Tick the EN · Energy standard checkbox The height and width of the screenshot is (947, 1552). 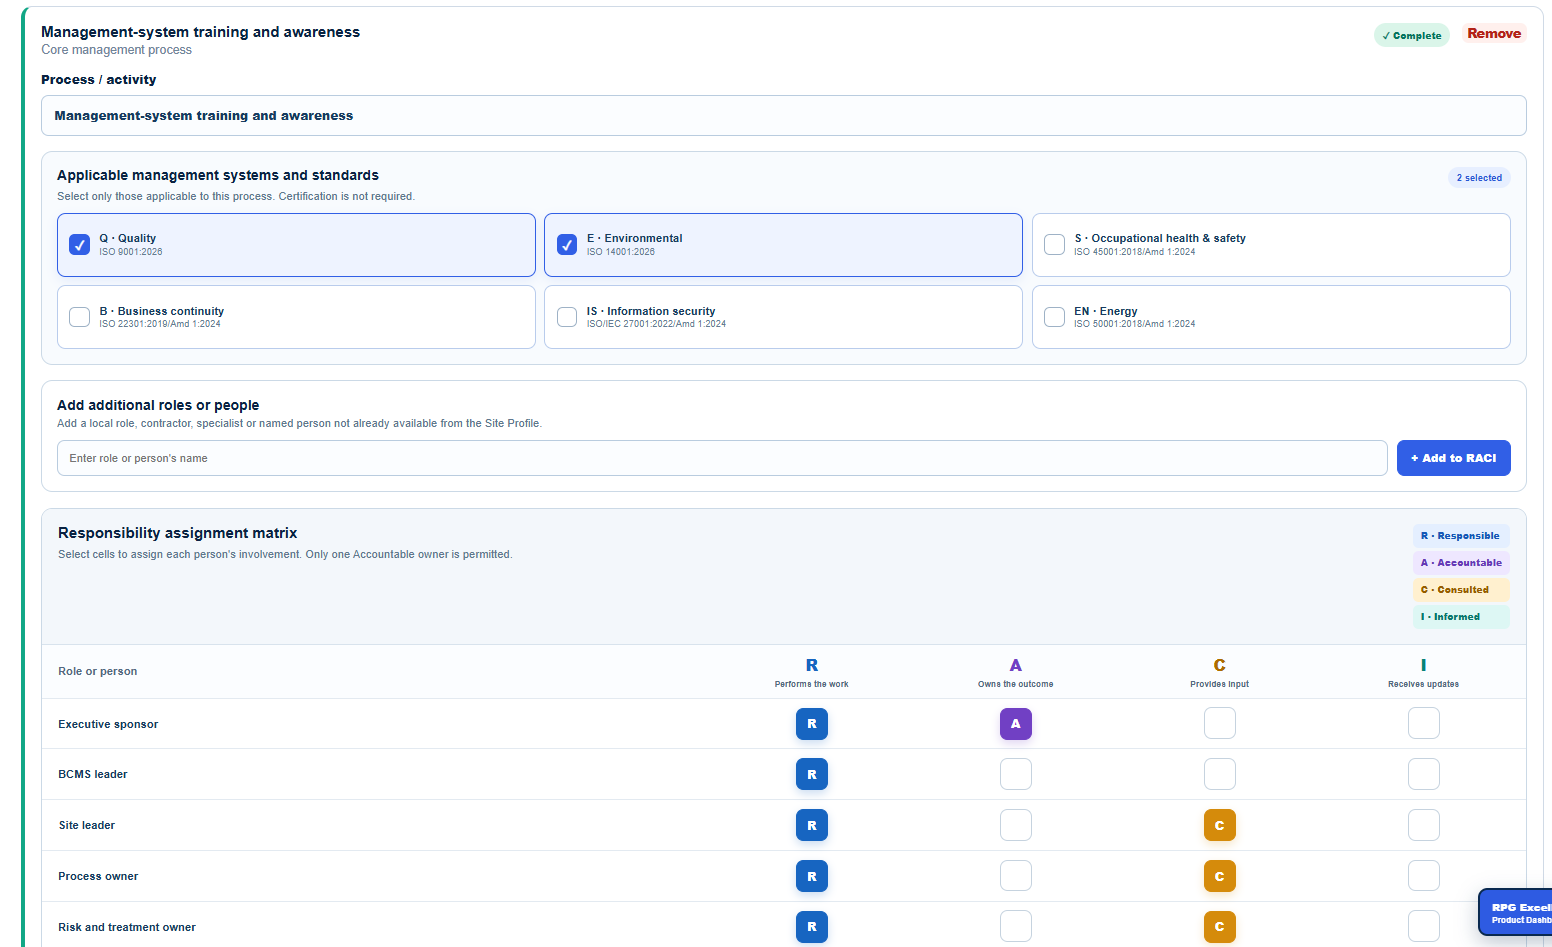click(1054, 317)
